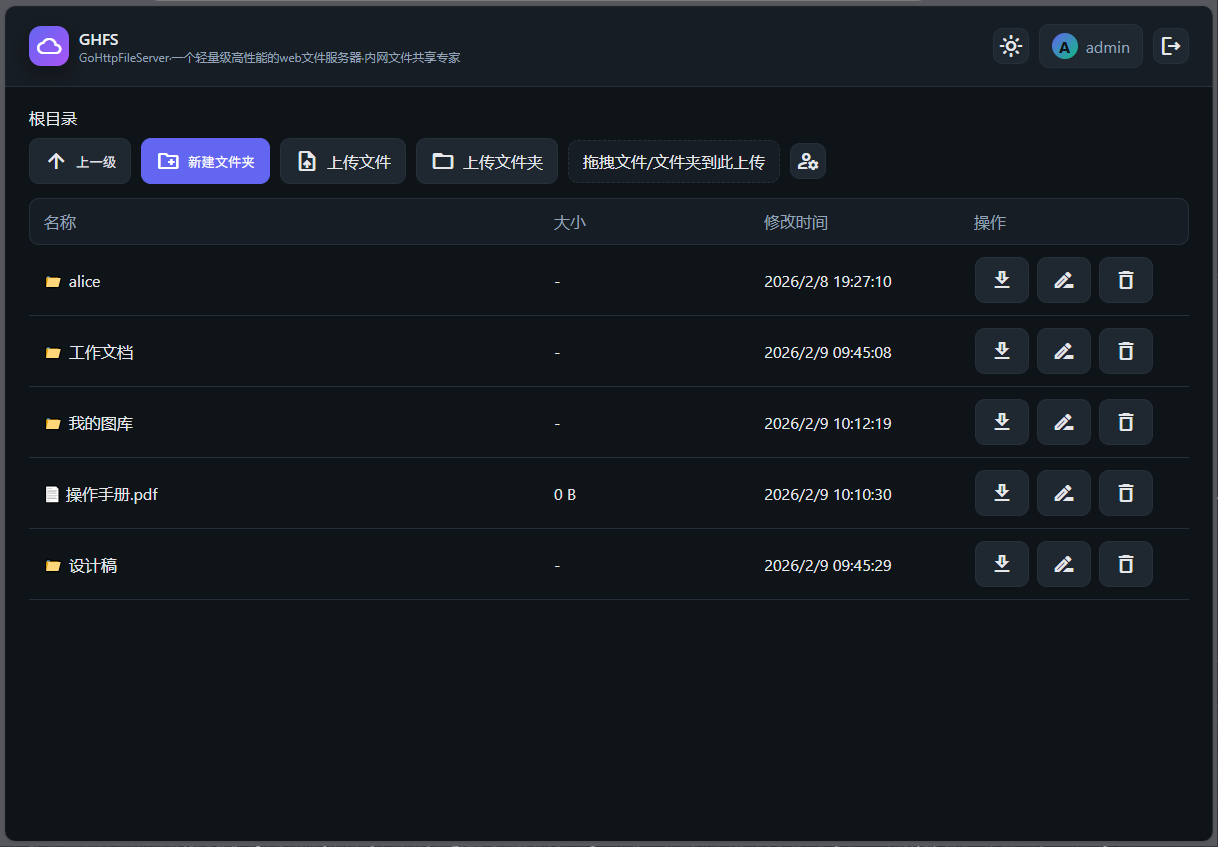The image size is (1218, 847).
Task: Delete the 我的图库 folder
Action: pos(1125,422)
